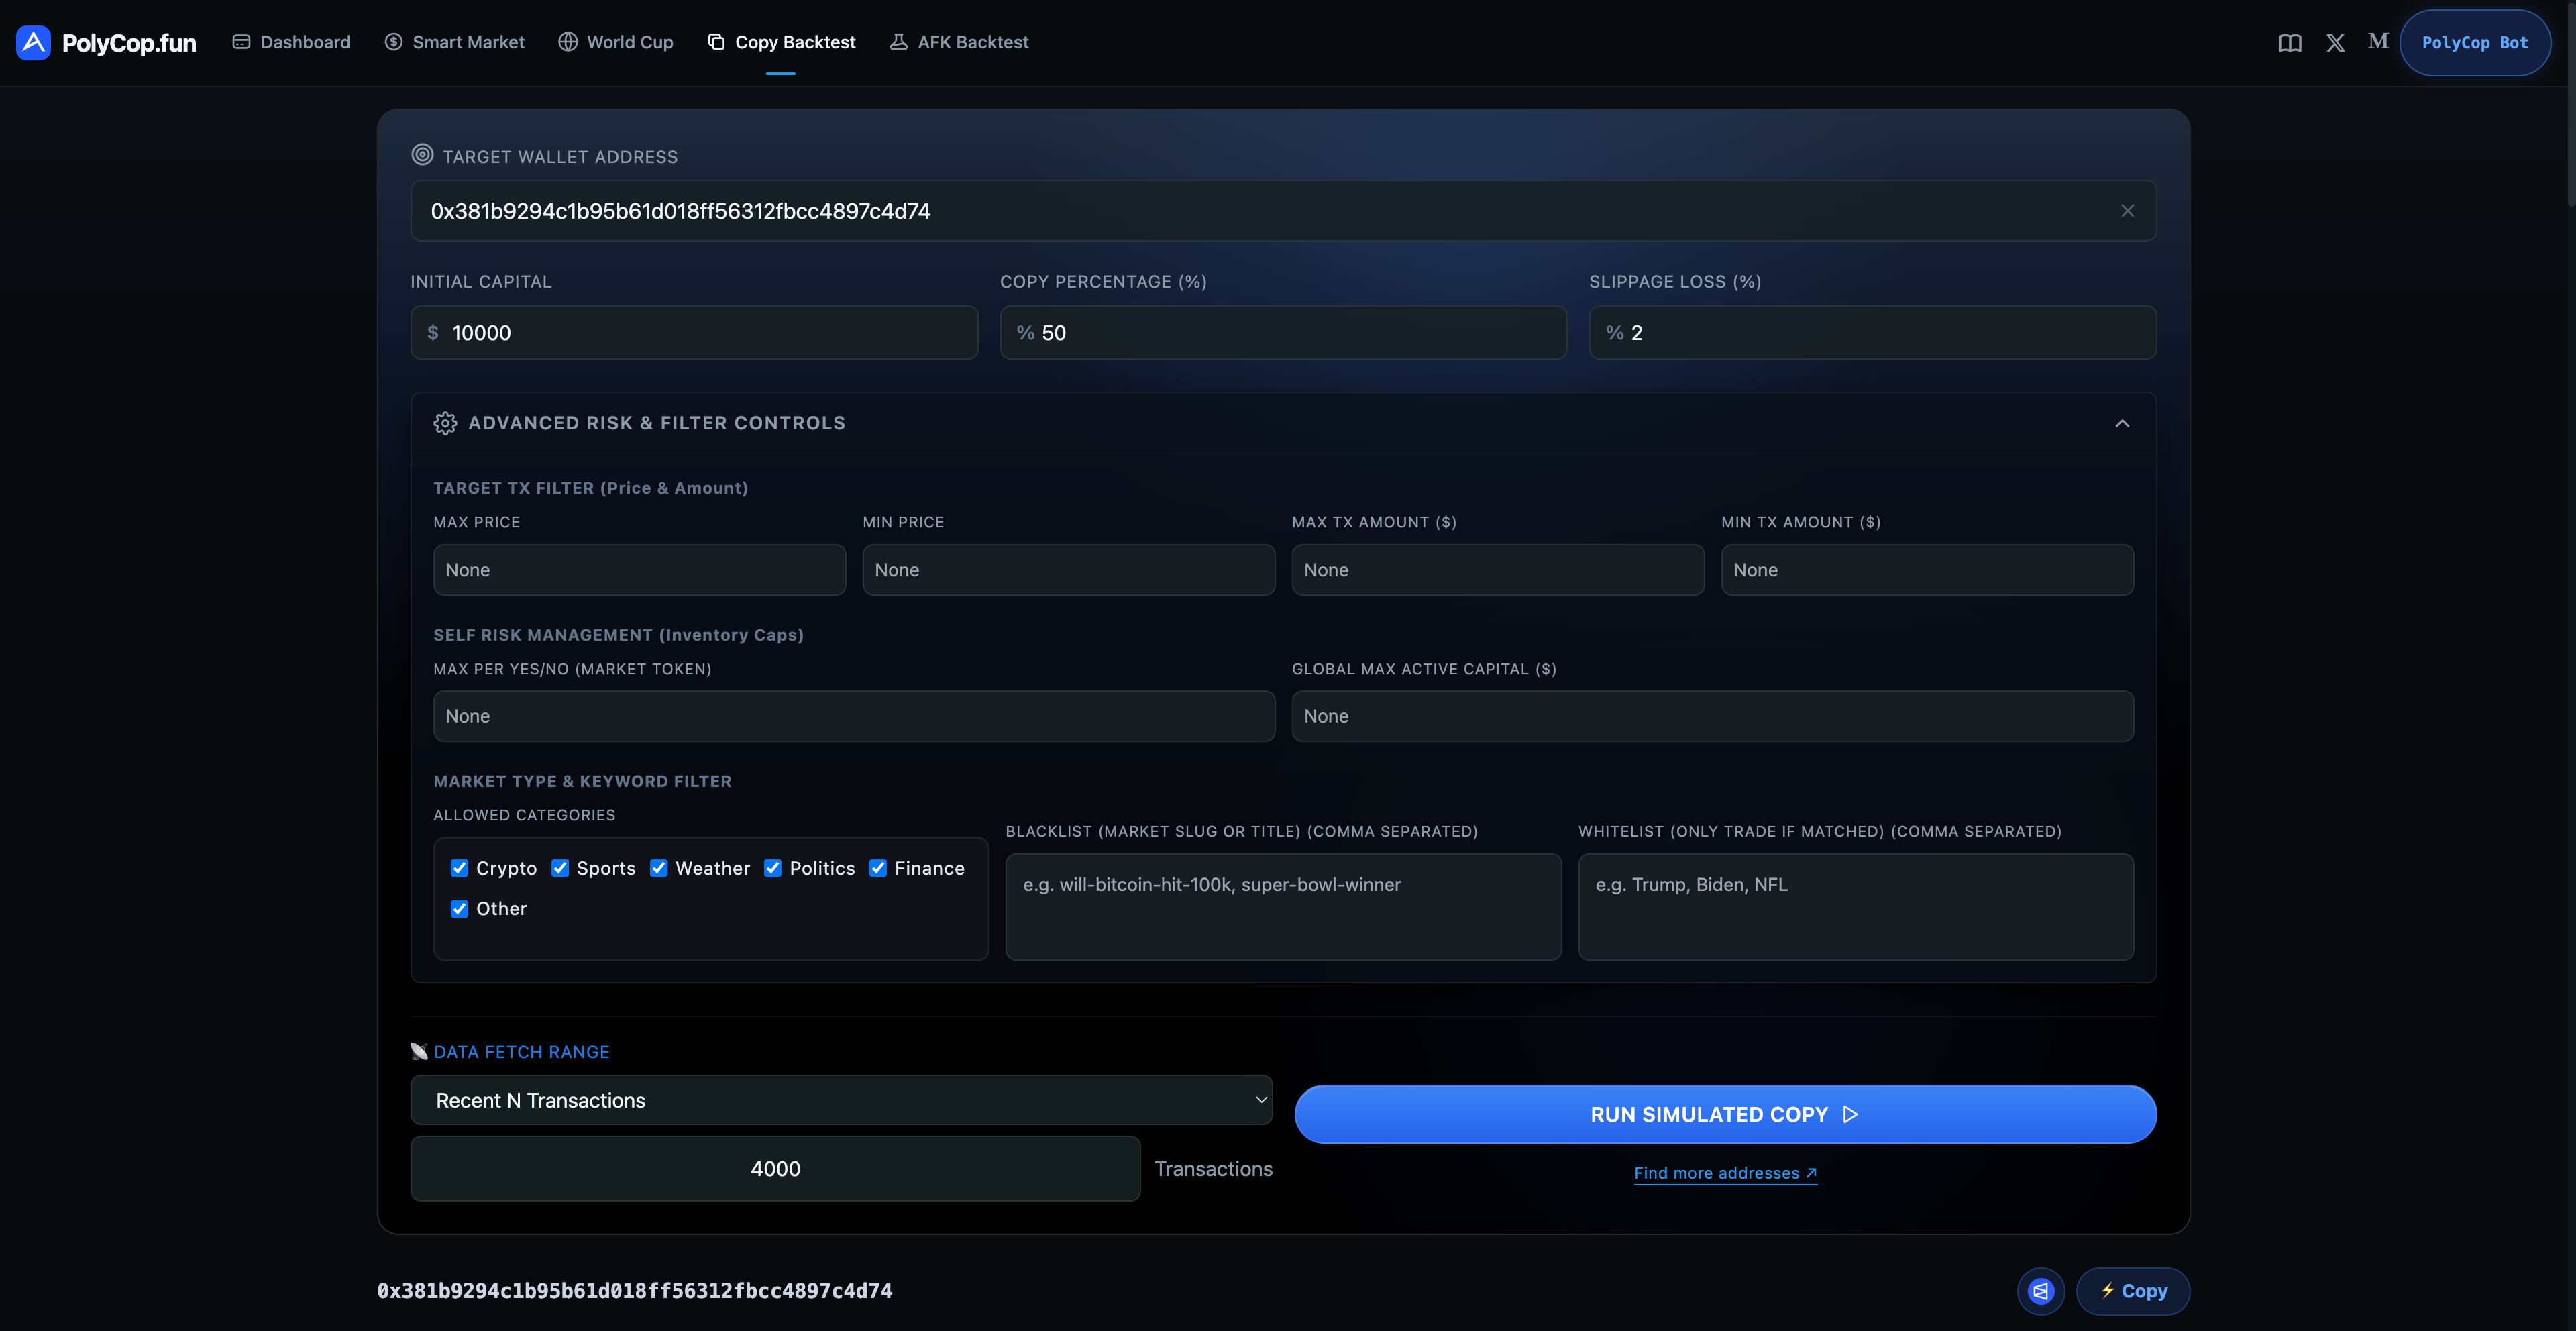
Task: Focus the Initial Capital input
Action: pyautogui.click(x=694, y=333)
